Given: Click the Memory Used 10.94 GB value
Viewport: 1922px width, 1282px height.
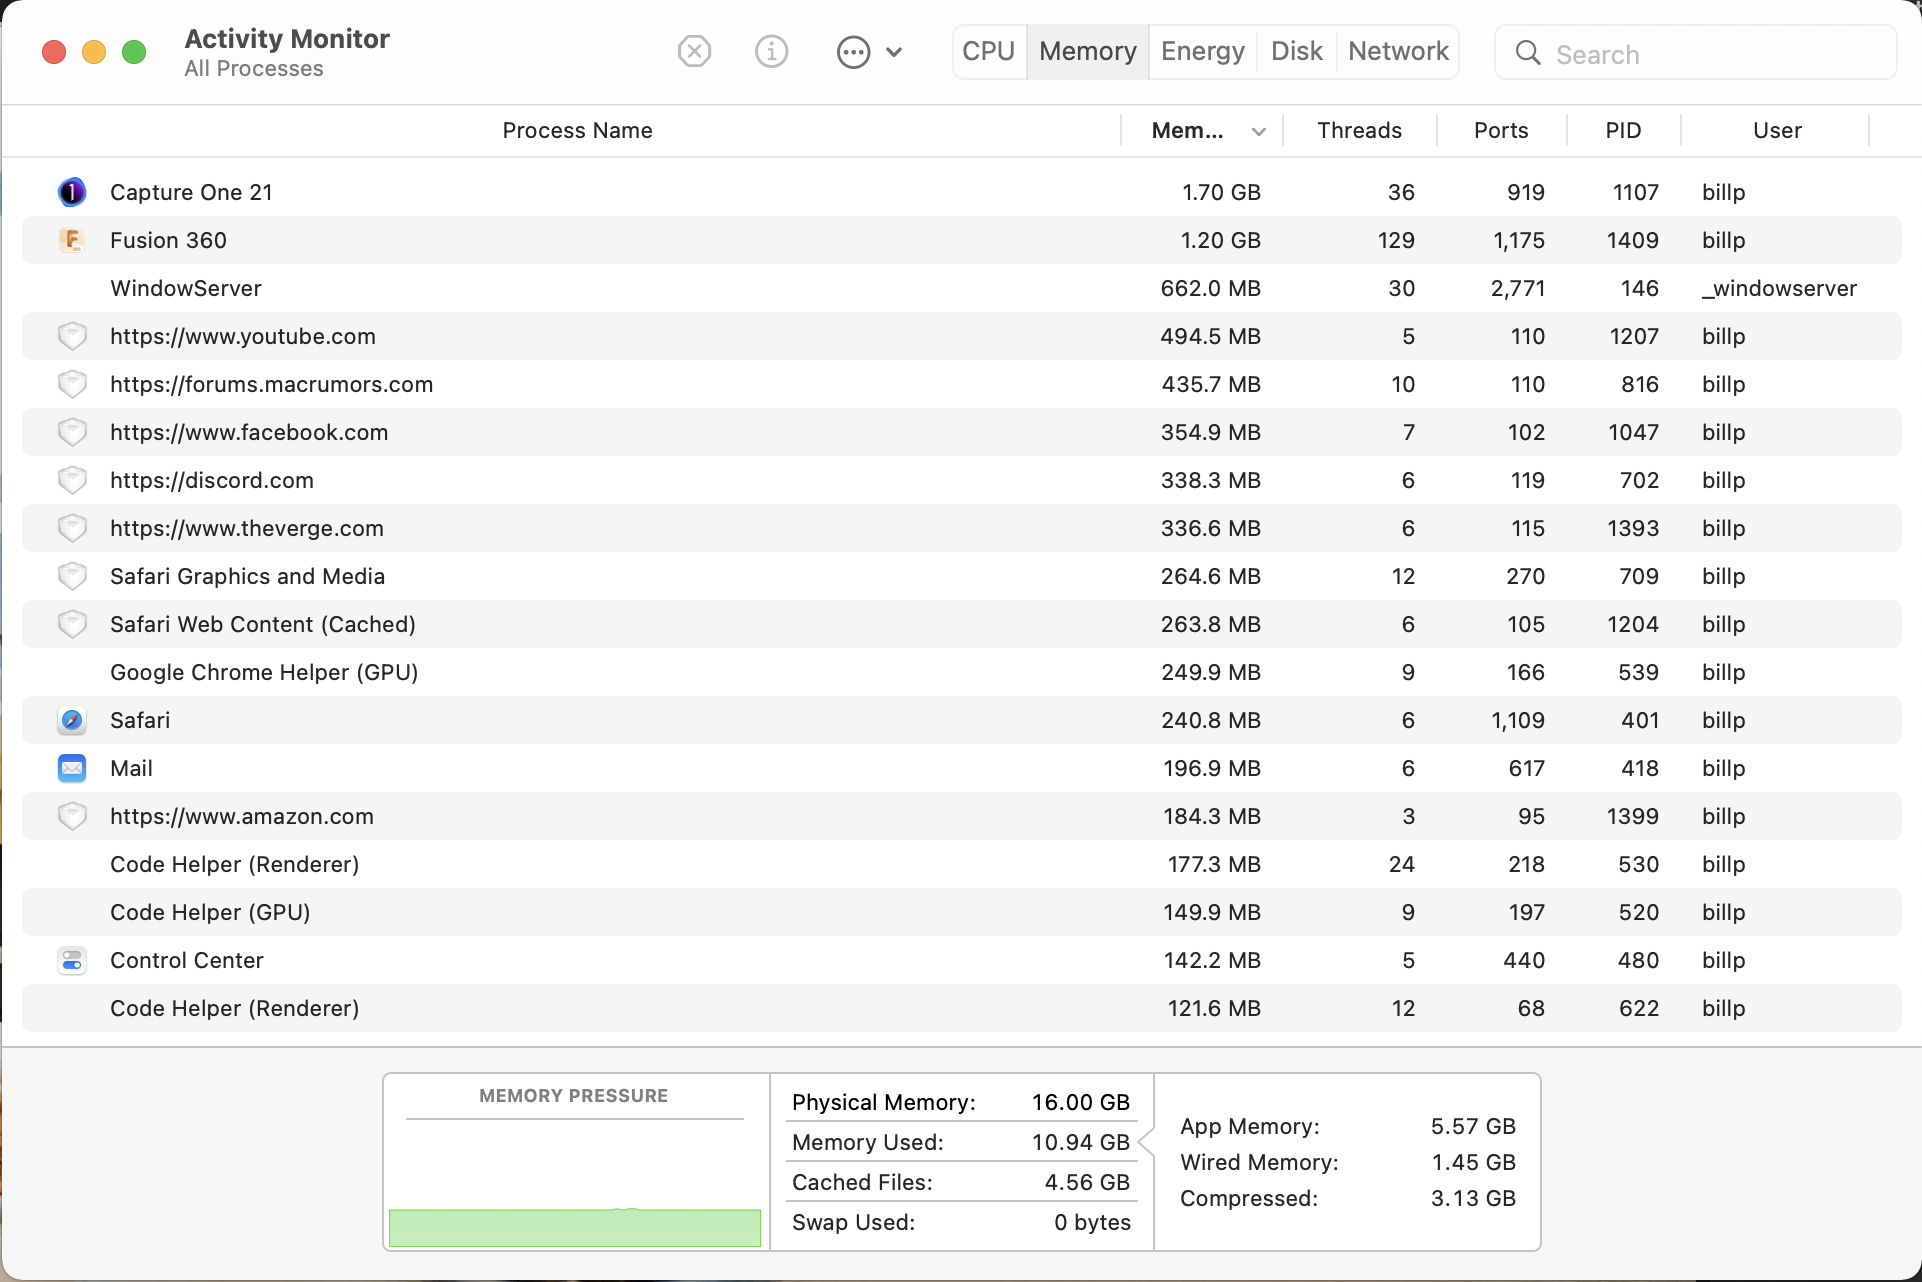Looking at the screenshot, I should 1081,1142.
